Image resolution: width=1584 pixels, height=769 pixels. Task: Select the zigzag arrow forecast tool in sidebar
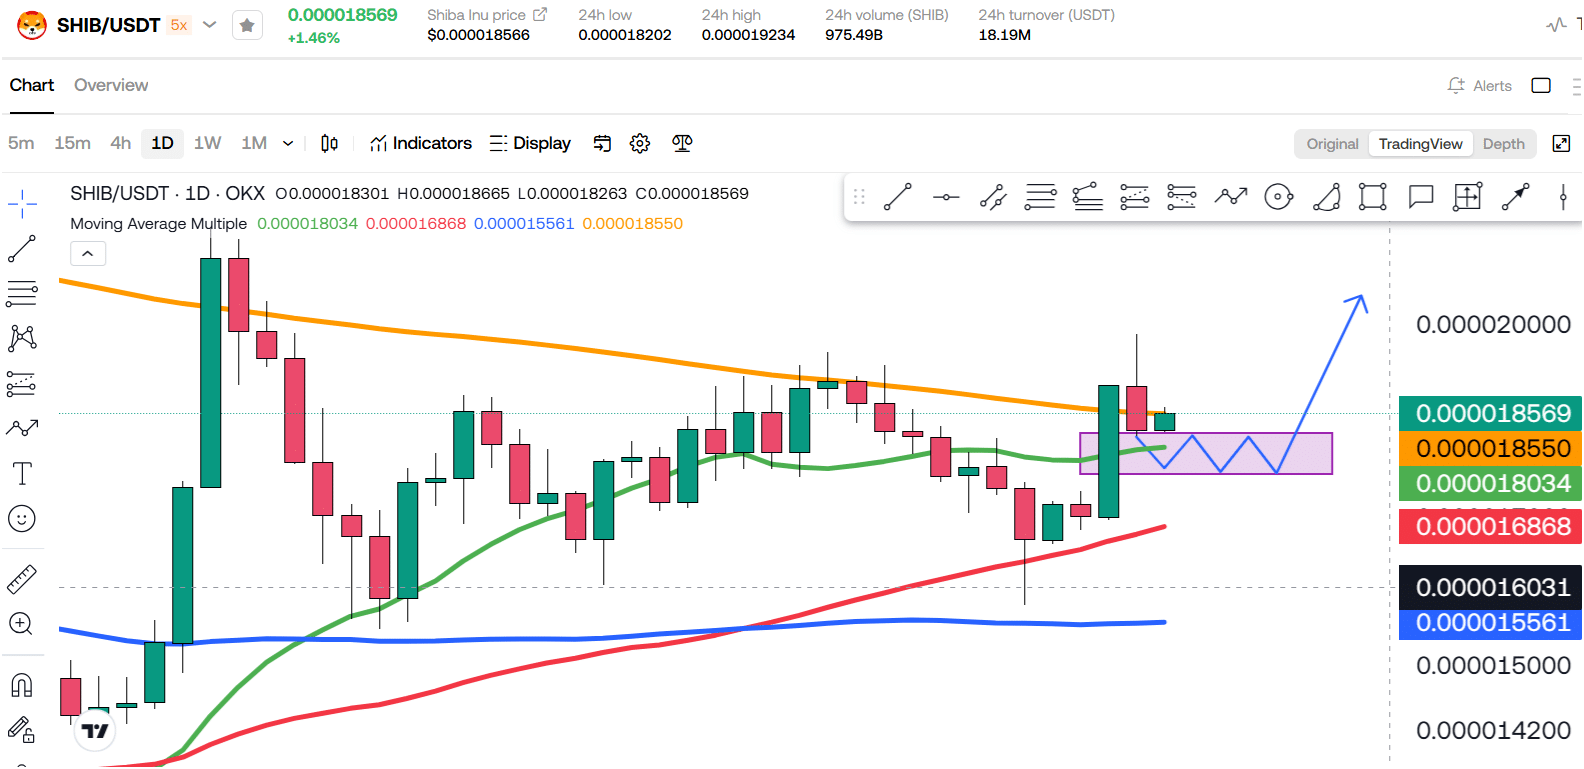point(22,429)
